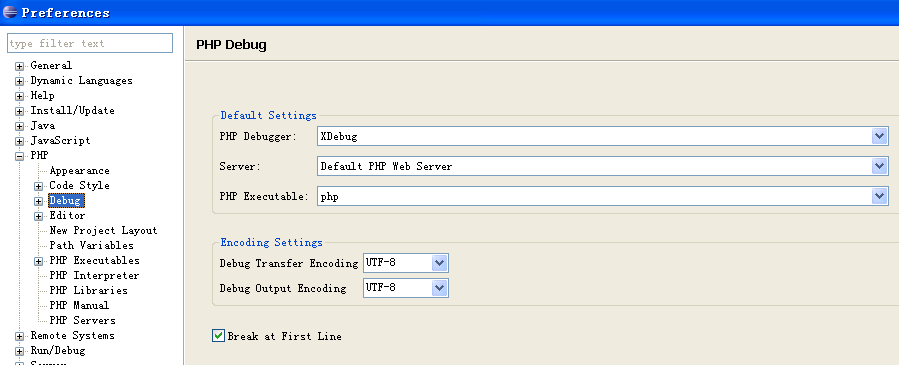Viewport: 899px width, 365px height.
Task: Click the PHP Debugger label
Action: tap(258, 136)
